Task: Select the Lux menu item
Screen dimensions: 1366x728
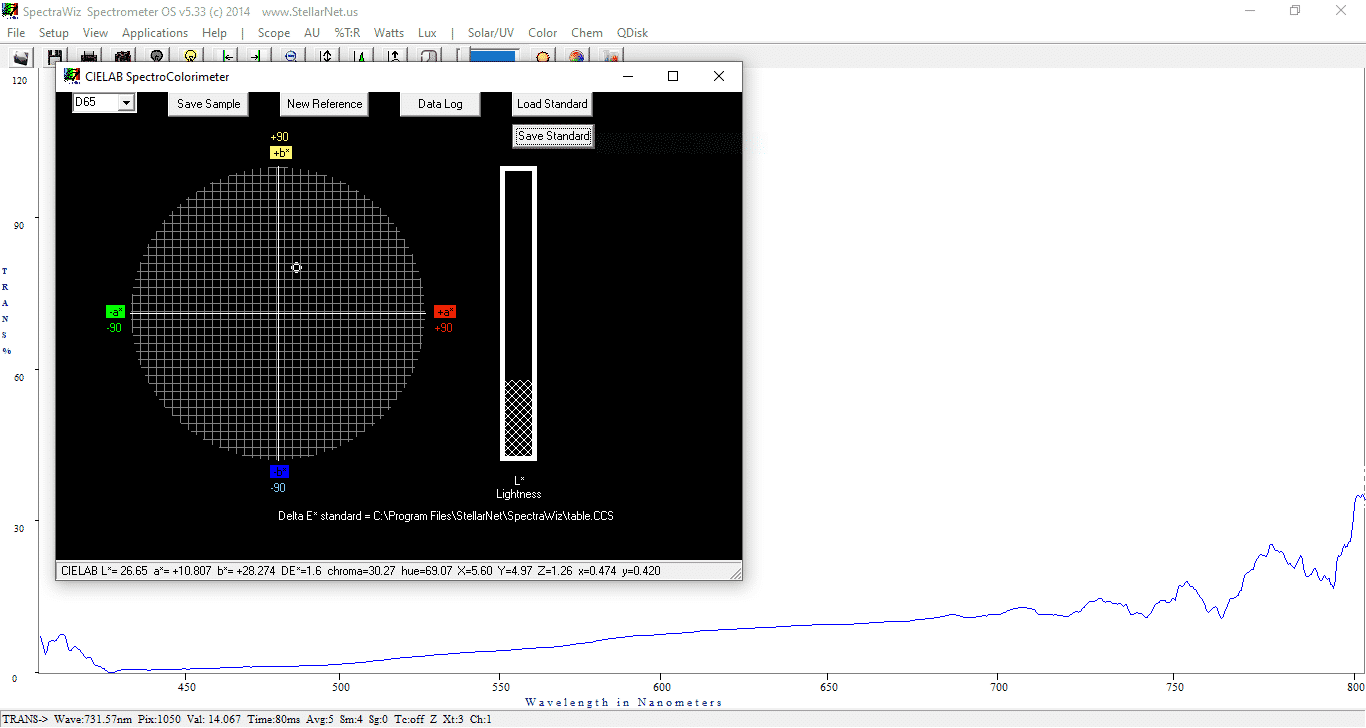Action: [427, 33]
